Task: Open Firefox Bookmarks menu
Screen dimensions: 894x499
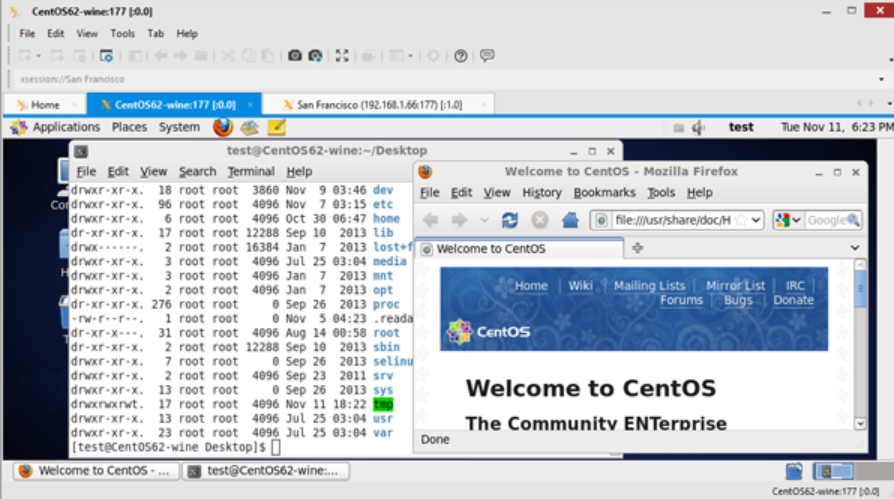Action: 604,193
